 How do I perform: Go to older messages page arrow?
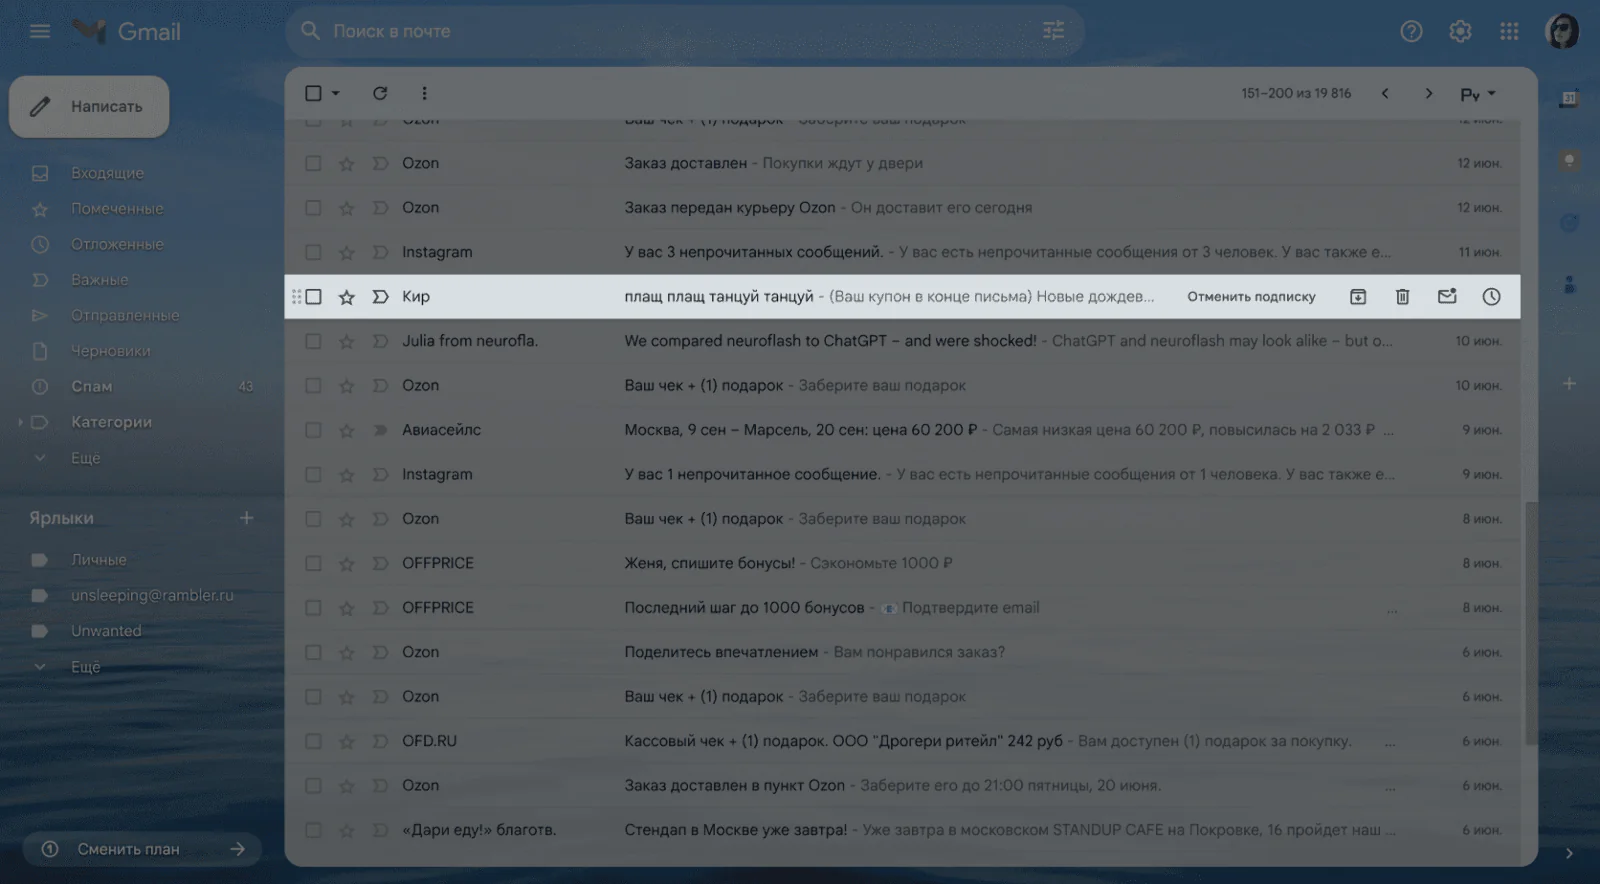pos(1429,93)
